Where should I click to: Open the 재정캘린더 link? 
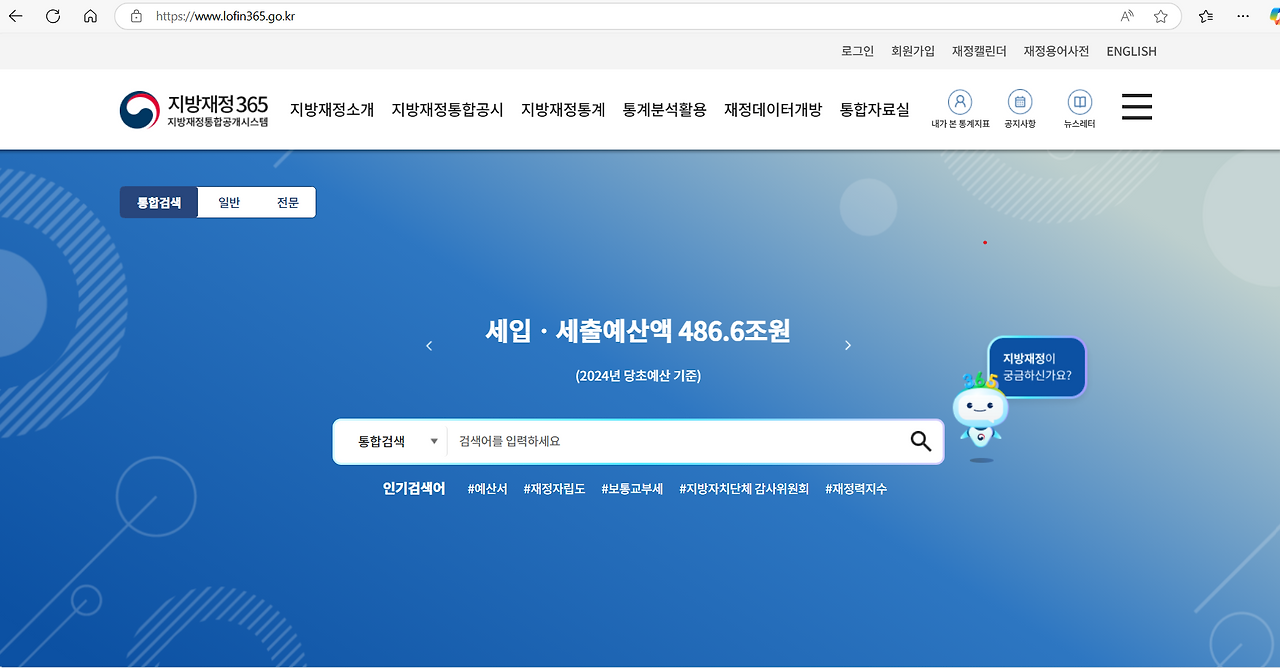coord(979,51)
